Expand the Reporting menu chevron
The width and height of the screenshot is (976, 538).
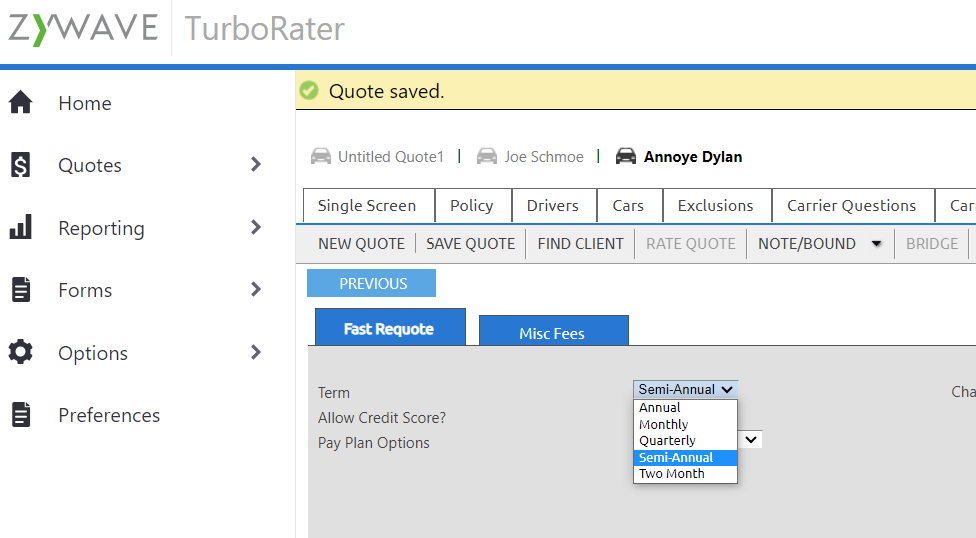pos(256,227)
